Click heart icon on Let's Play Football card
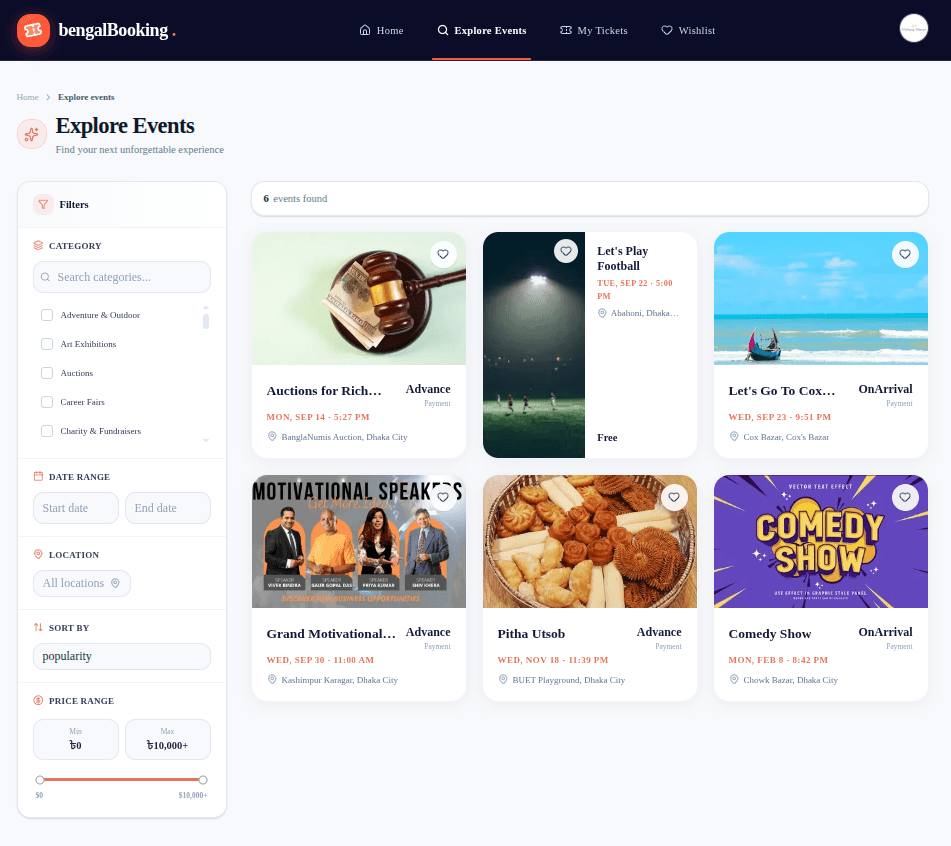 point(566,251)
